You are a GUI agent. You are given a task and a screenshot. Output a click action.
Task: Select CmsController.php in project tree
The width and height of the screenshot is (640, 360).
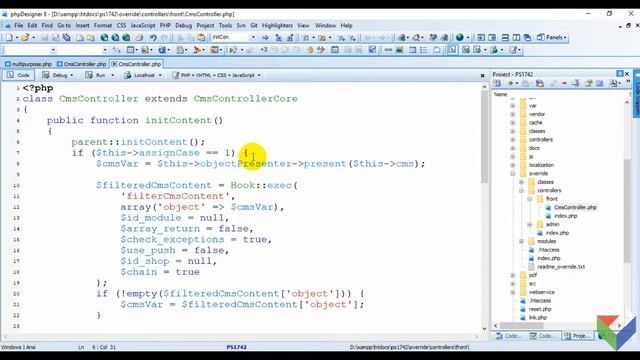(575, 207)
